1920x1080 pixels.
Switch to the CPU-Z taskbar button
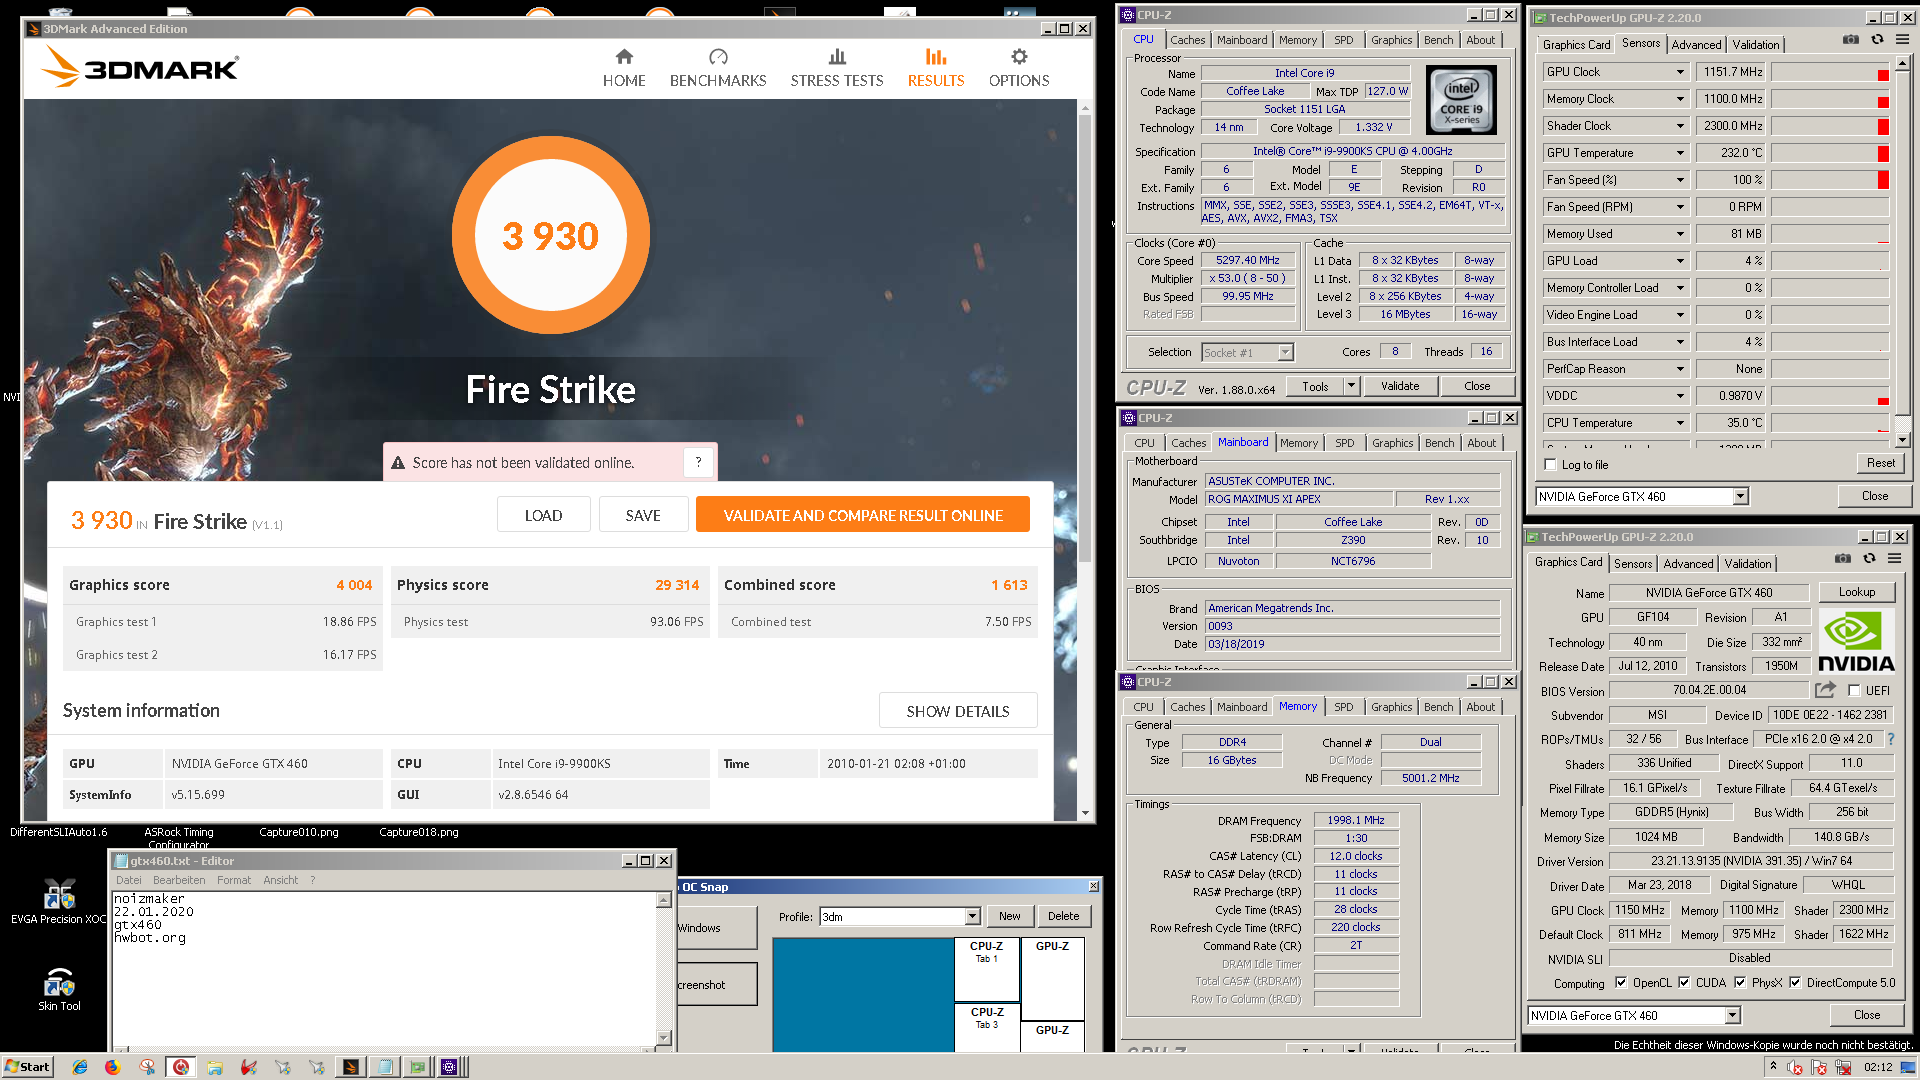(450, 1067)
